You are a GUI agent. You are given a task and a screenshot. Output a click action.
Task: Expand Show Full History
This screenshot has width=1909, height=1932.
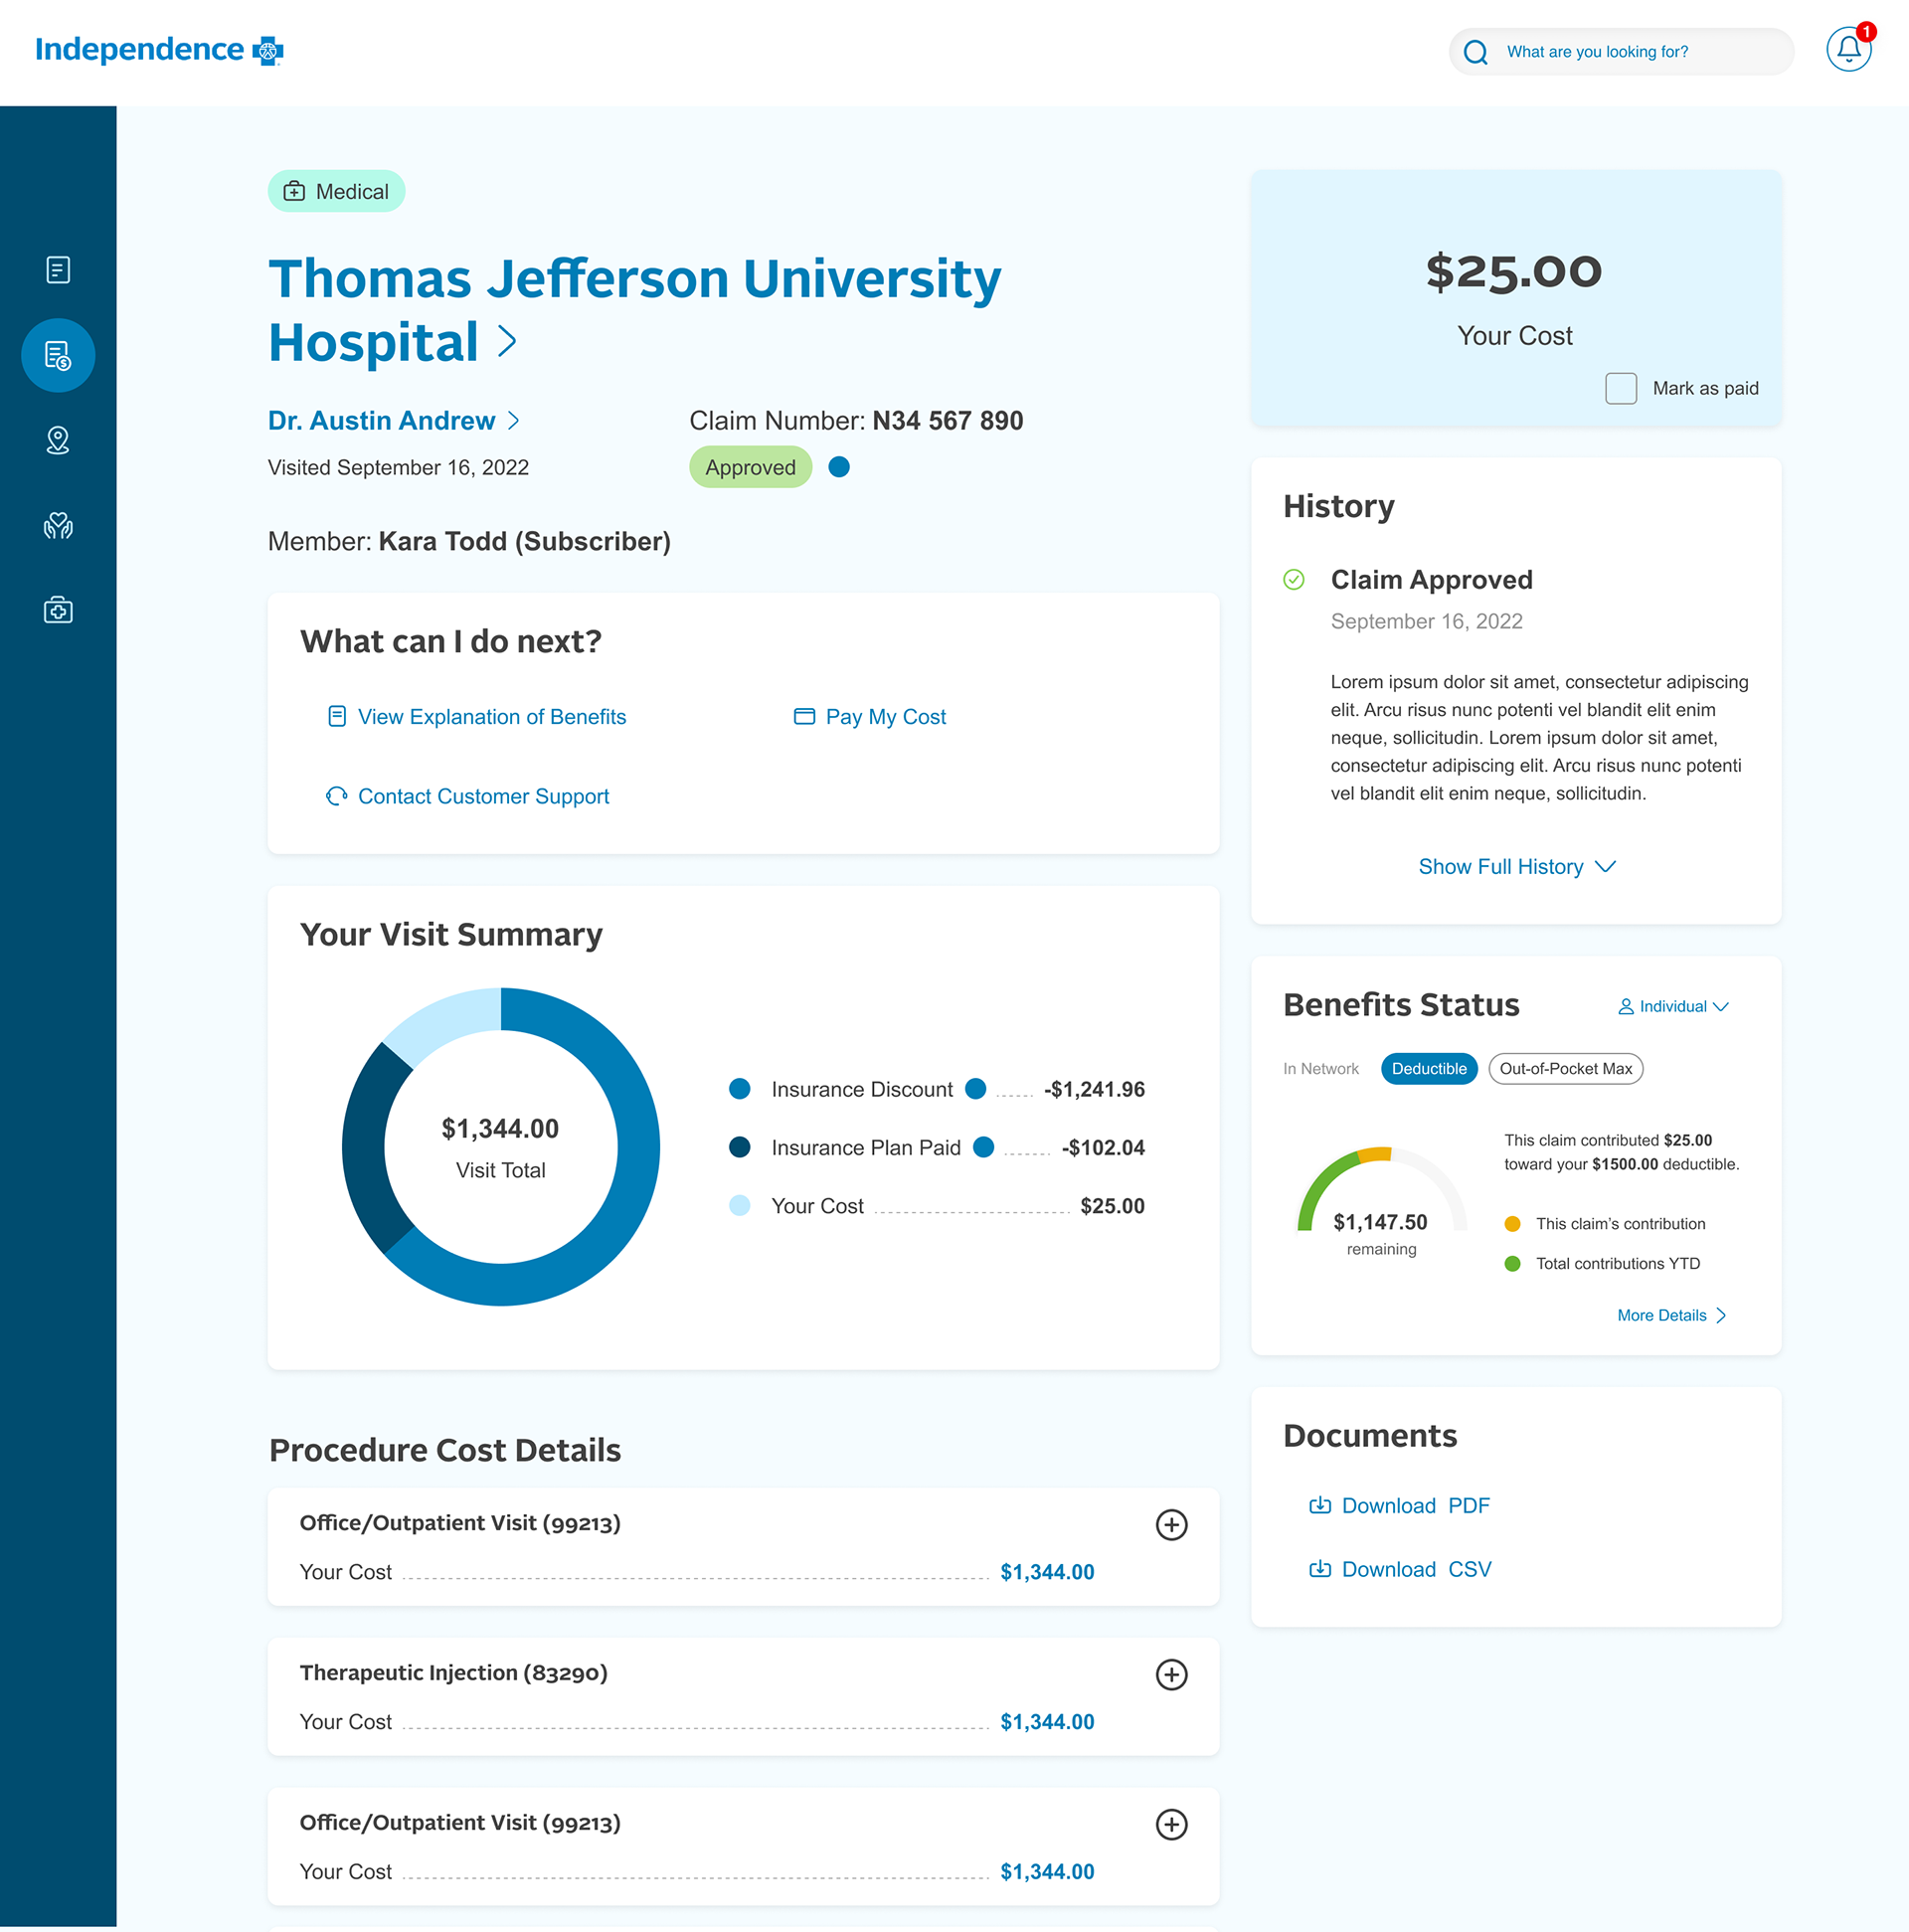(1516, 866)
